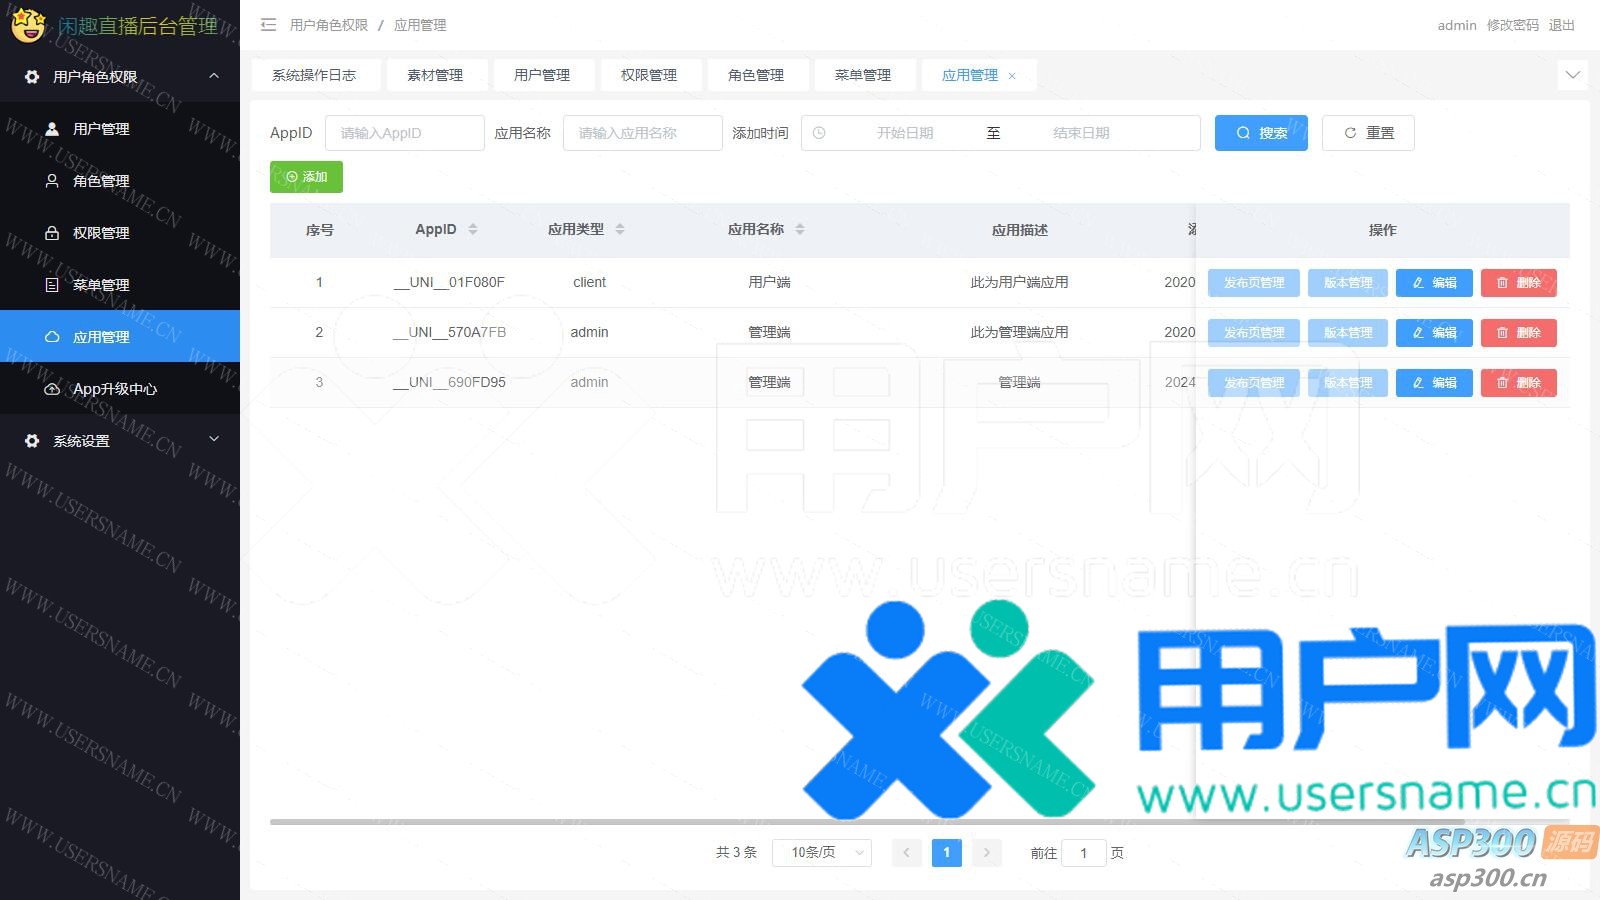Click the __UNI__01F080F AppID cell
The width and height of the screenshot is (1600, 900).
(x=449, y=283)
